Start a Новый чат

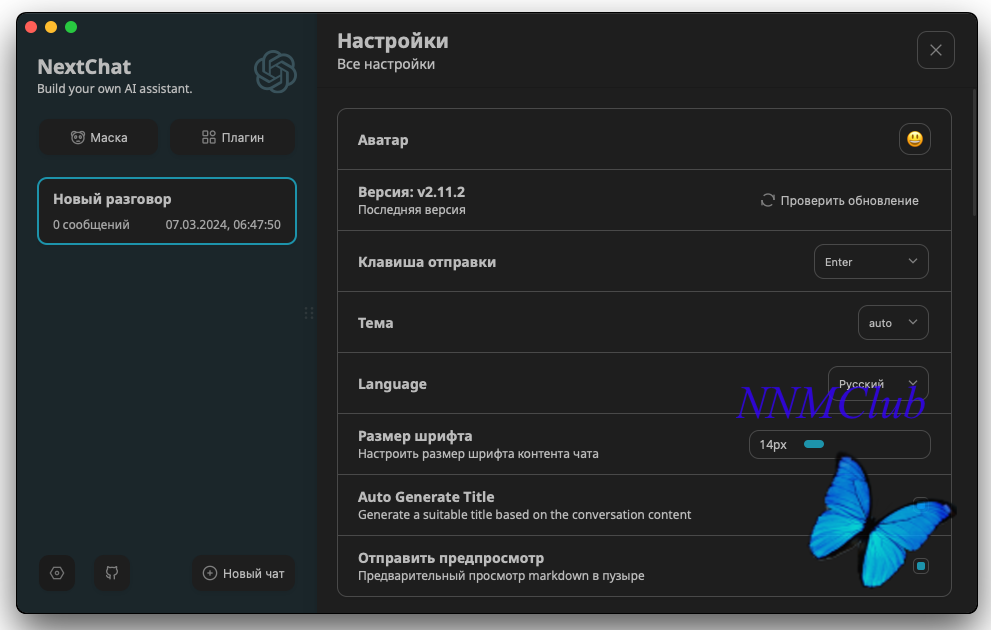pyautogui.click(x=243, y=573)
